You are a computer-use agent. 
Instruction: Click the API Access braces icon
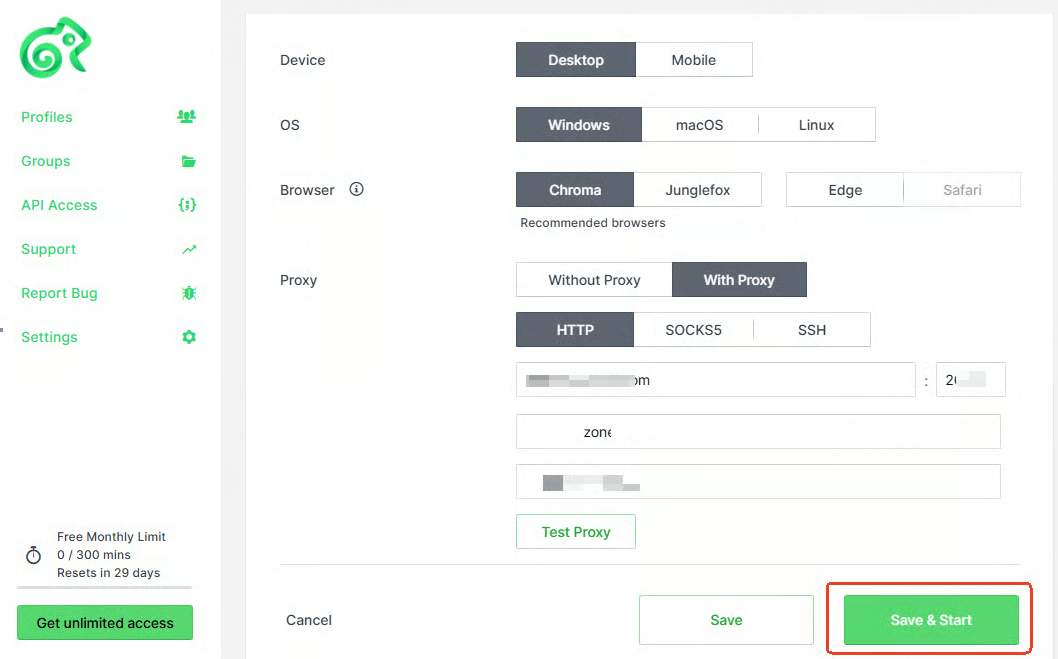click(x=187, y=205)
